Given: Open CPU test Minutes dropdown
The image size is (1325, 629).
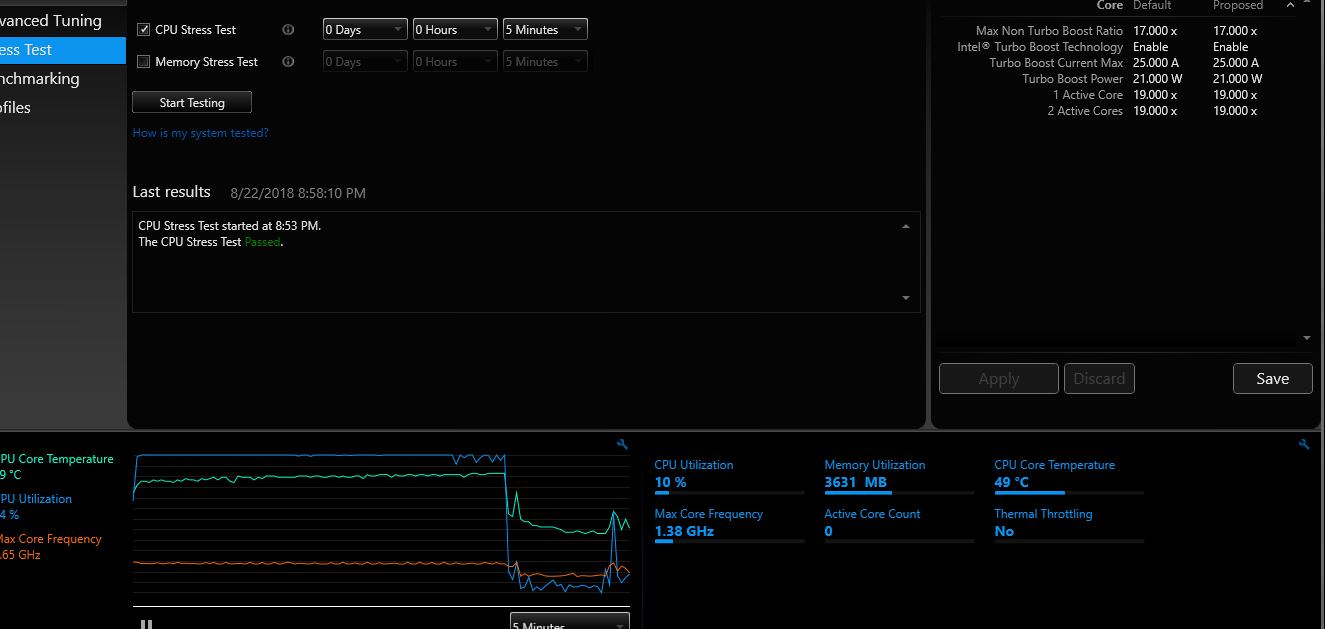Looking at the screenshot, I should point(545,30).
